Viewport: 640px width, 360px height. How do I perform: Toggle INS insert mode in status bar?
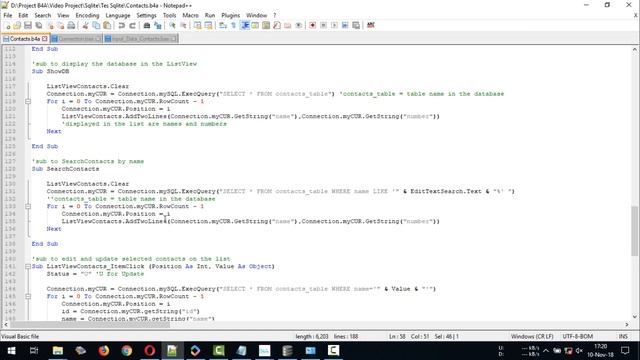623,336
